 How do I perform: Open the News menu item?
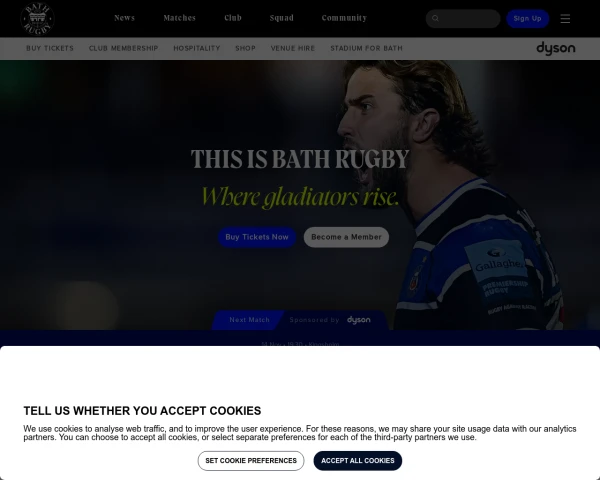pos(124,18)
